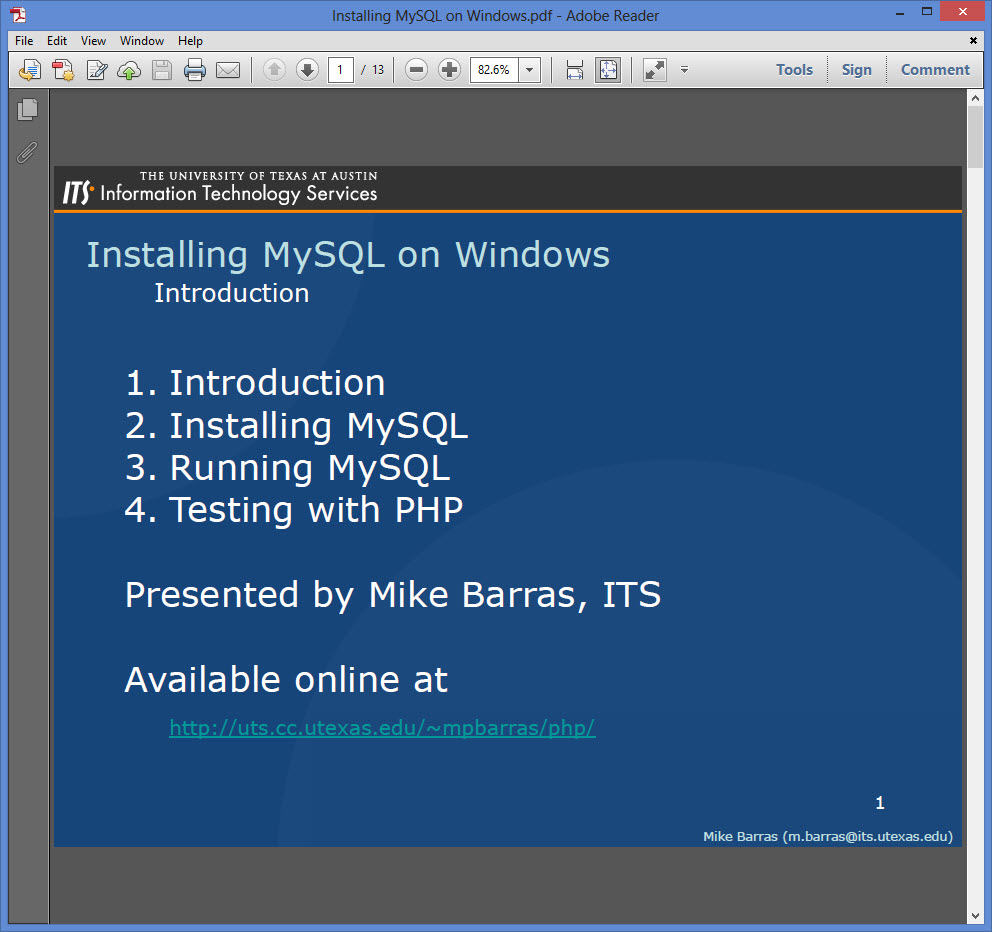Click the Create PDF icon
Image resolution: width=992 pixels, height=932 pixels.
click(x=63, y=70)
